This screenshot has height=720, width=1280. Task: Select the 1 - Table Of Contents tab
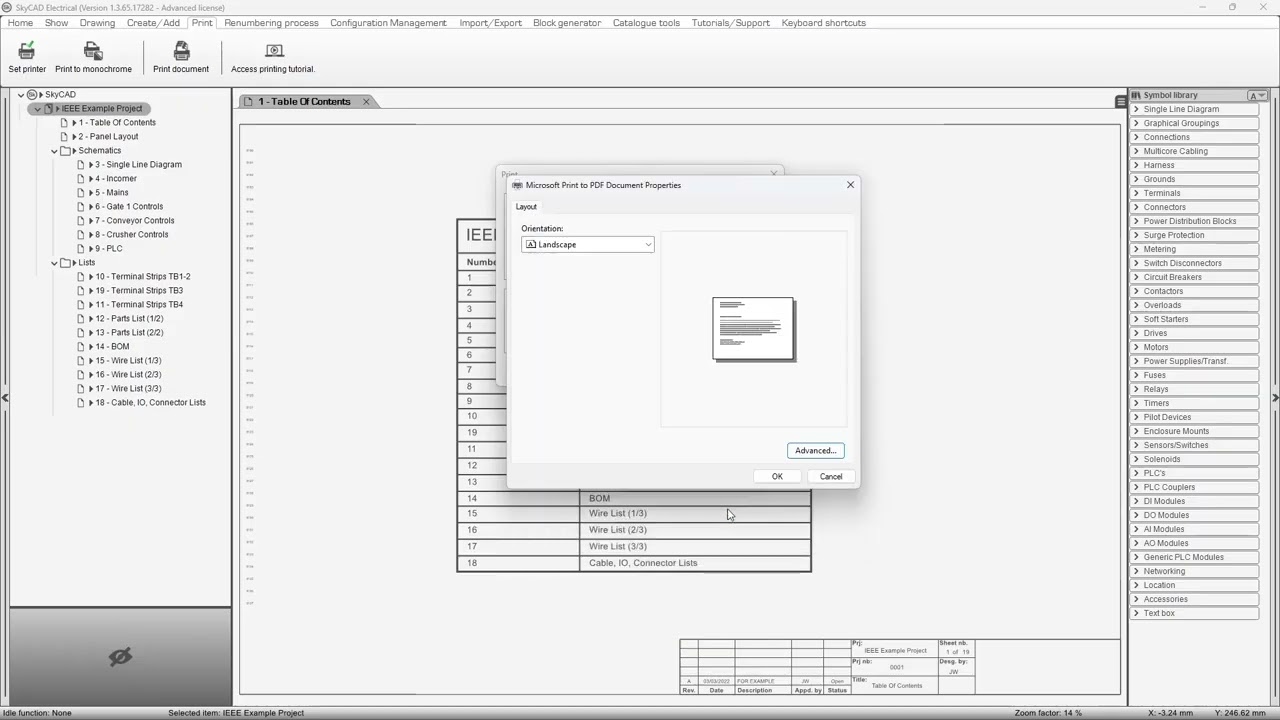point(304,101)
